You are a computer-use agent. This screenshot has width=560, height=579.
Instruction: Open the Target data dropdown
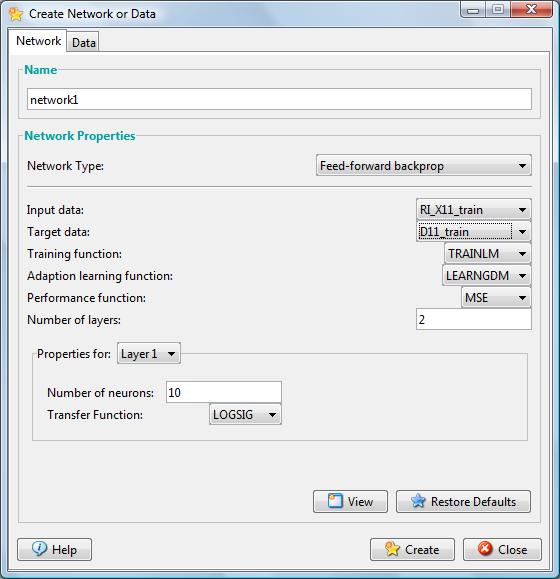coord(474,232)
